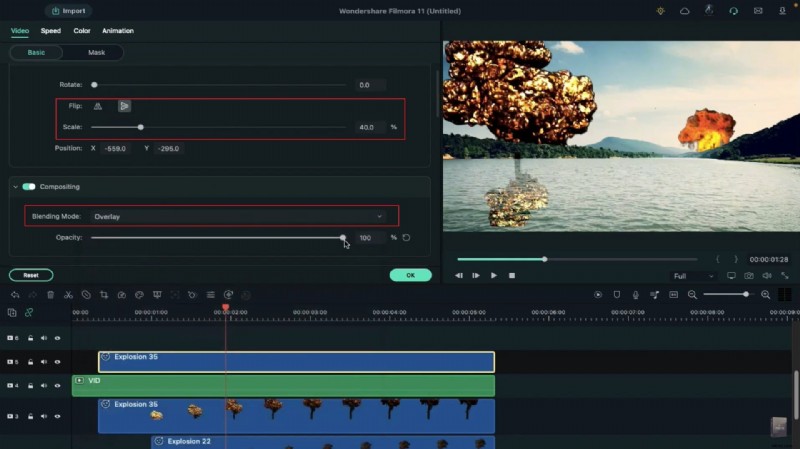
Task: Open the cloud icon in the title bar
Action: (685, 11)
